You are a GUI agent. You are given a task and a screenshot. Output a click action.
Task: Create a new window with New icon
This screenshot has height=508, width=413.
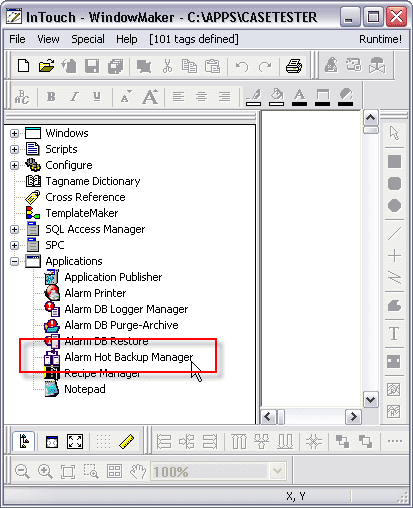[23, 66]
